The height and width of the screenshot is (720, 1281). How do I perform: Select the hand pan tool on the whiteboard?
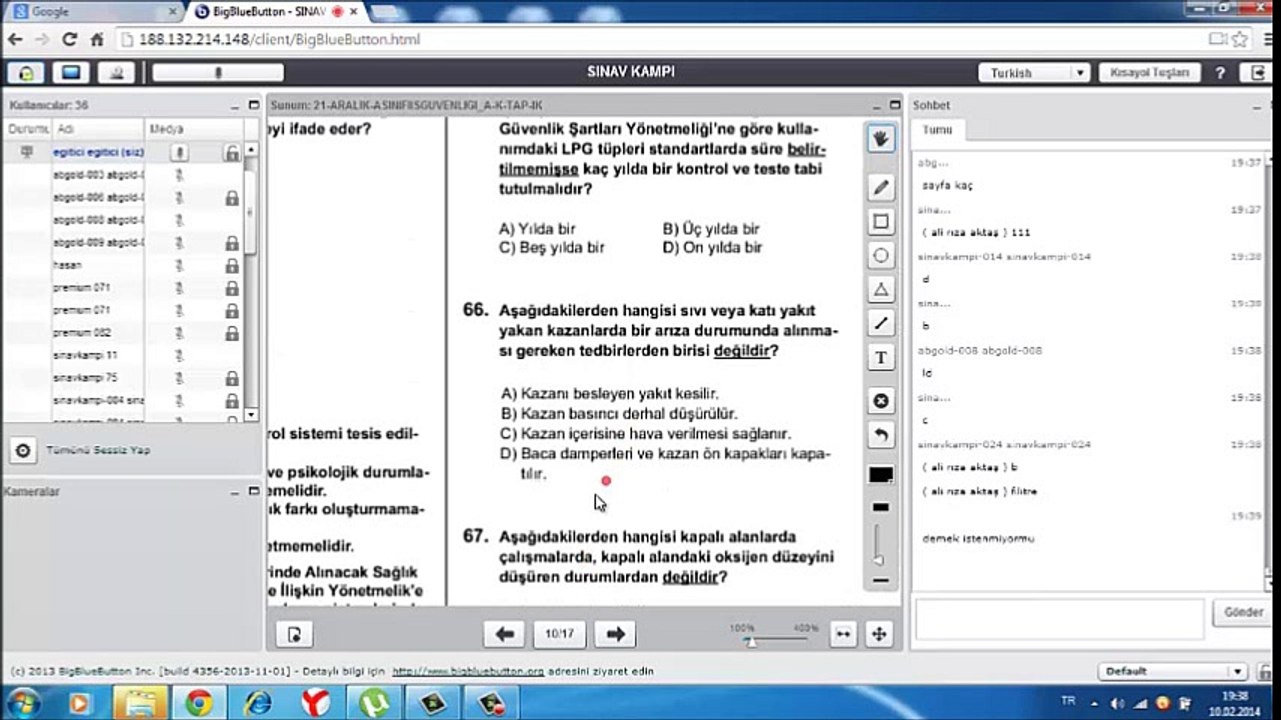click(881, 139)
